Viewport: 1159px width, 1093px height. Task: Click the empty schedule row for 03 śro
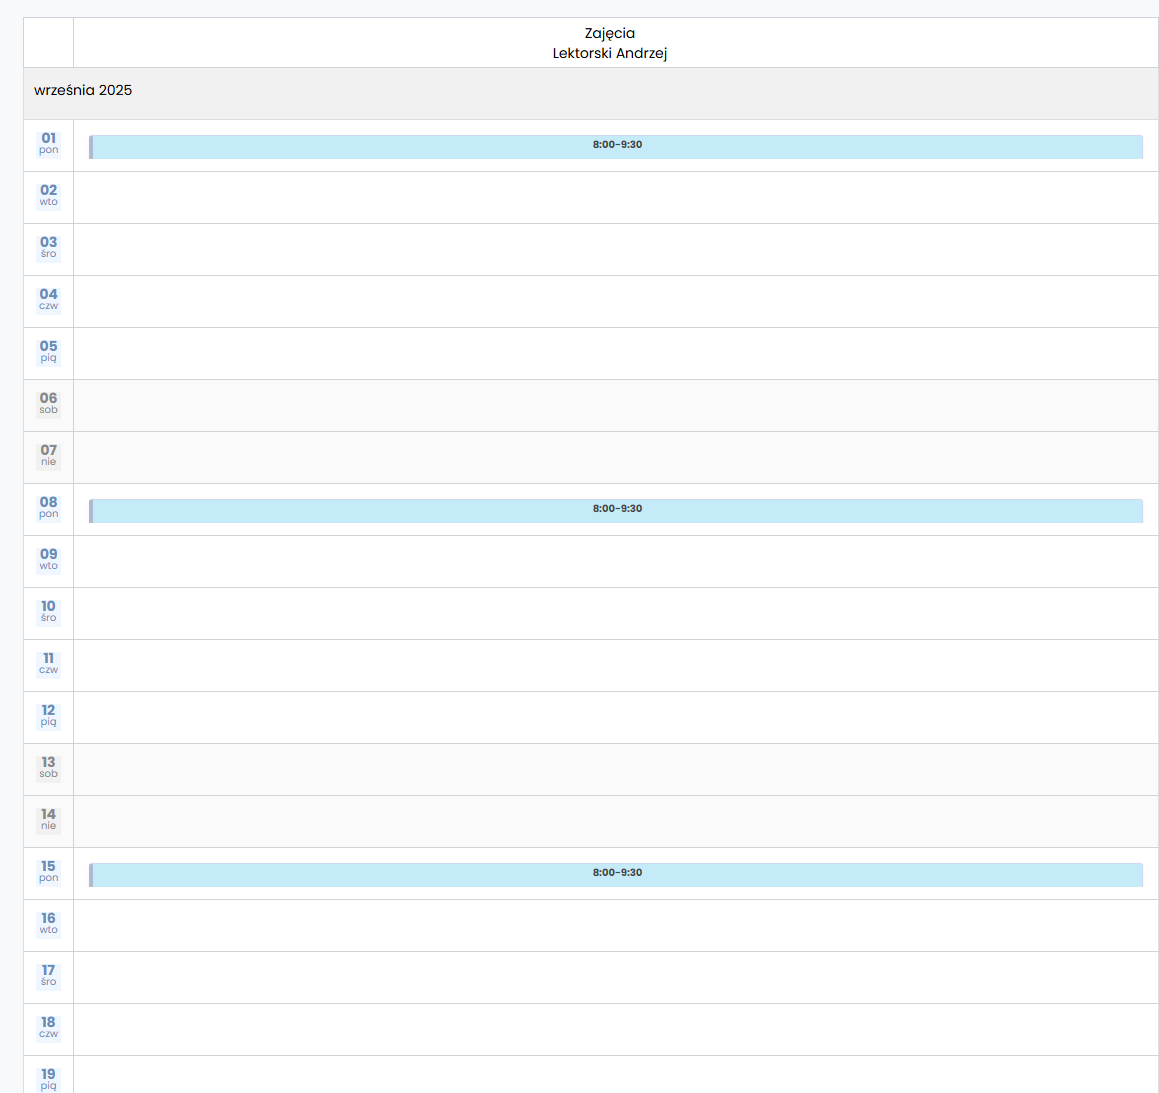616,250
